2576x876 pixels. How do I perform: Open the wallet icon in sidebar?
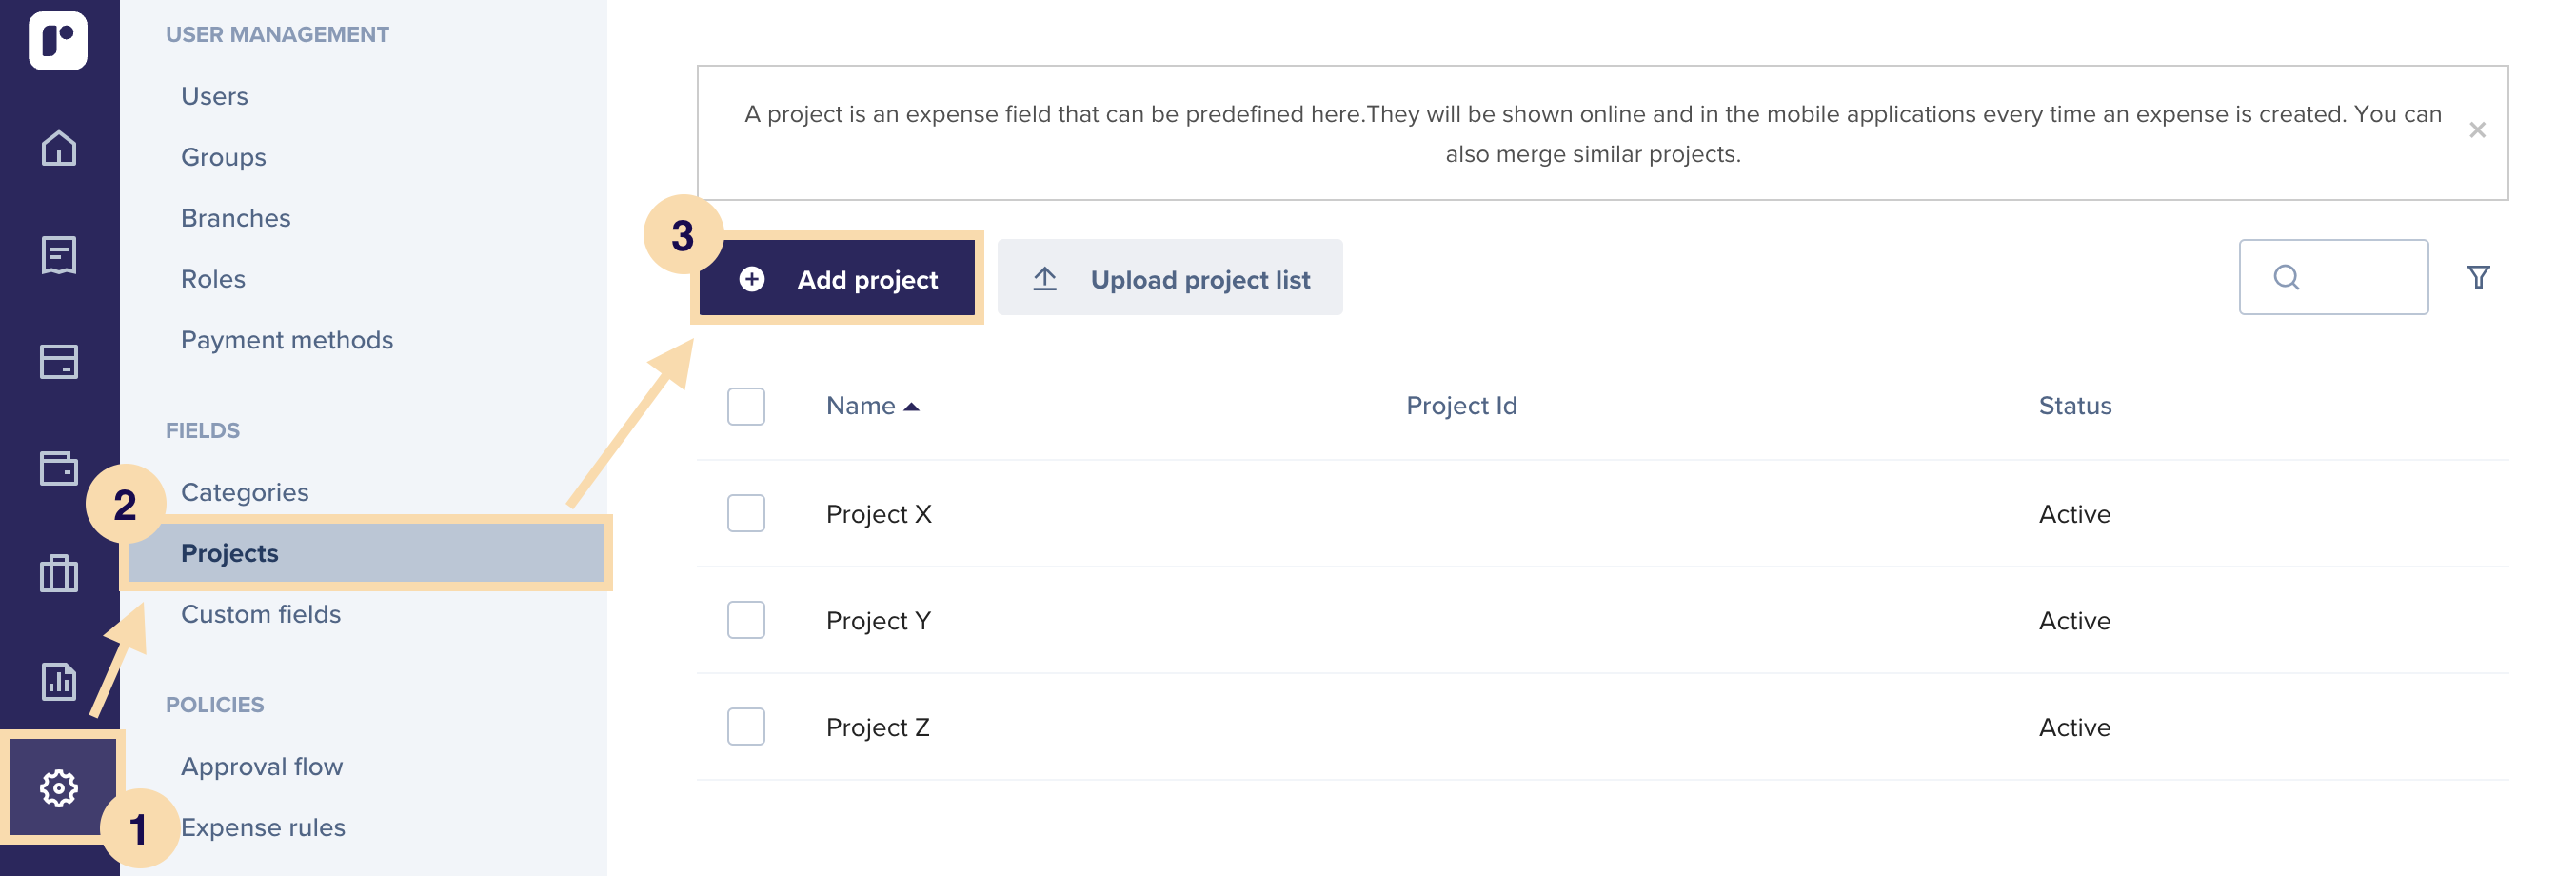(59, 468)
